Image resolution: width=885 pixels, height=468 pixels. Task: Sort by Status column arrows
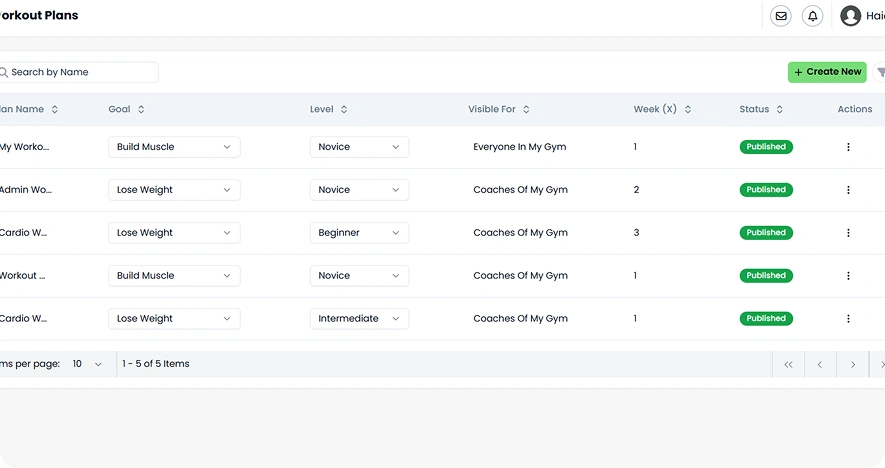click(779, 110)
